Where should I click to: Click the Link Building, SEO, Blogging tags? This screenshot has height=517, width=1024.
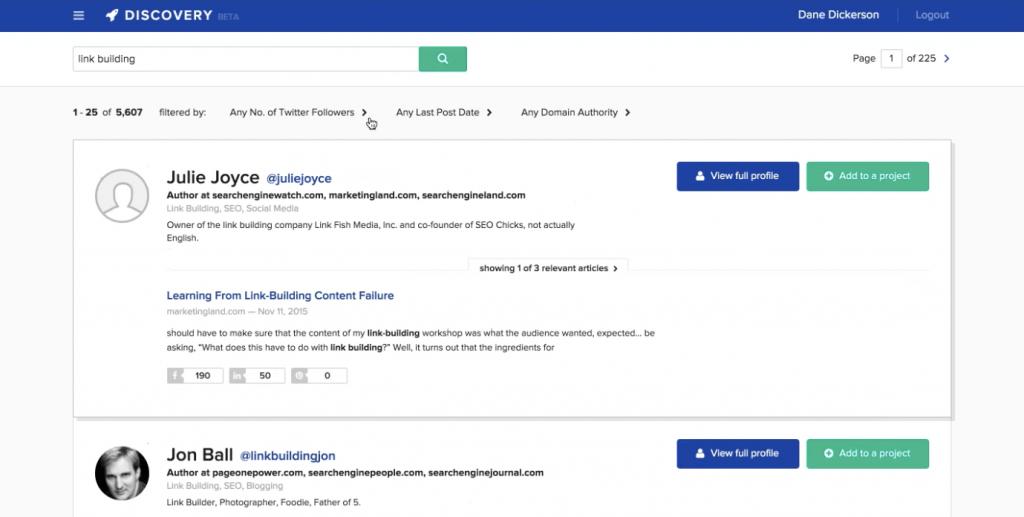coord(225,486)
